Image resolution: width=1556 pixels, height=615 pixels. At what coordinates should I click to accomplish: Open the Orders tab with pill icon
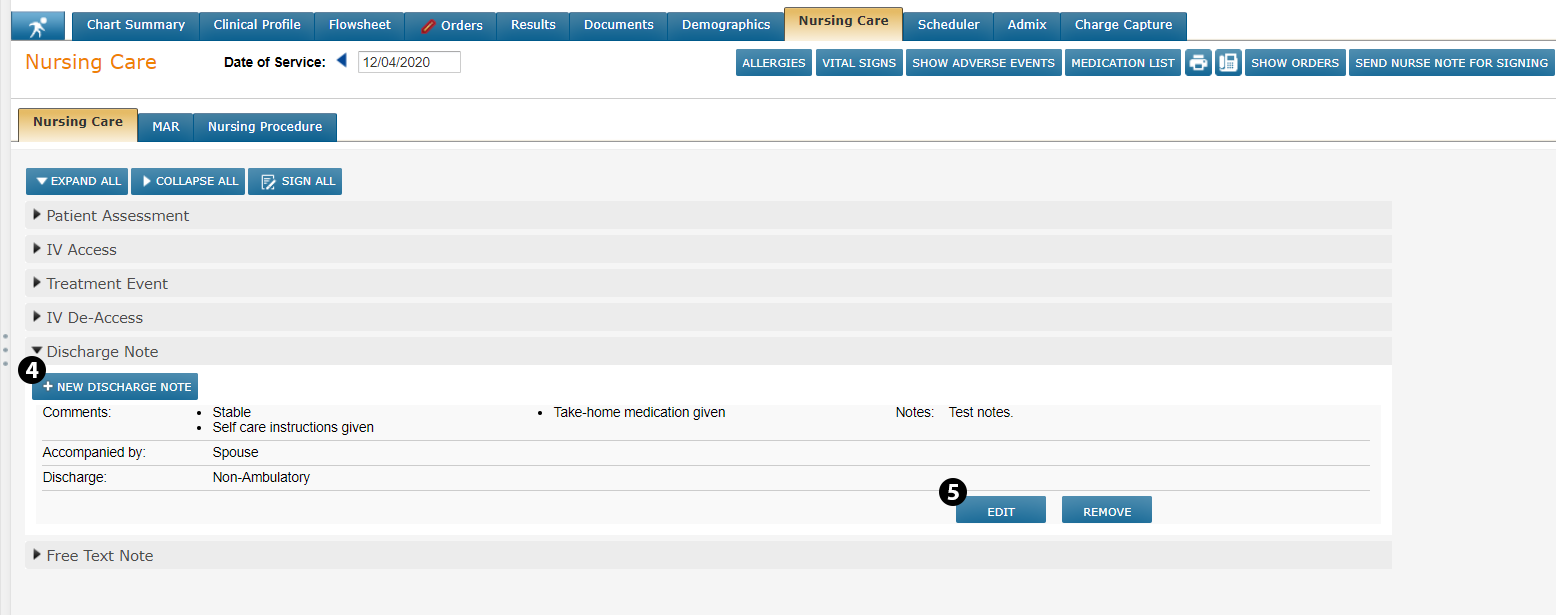451,25
